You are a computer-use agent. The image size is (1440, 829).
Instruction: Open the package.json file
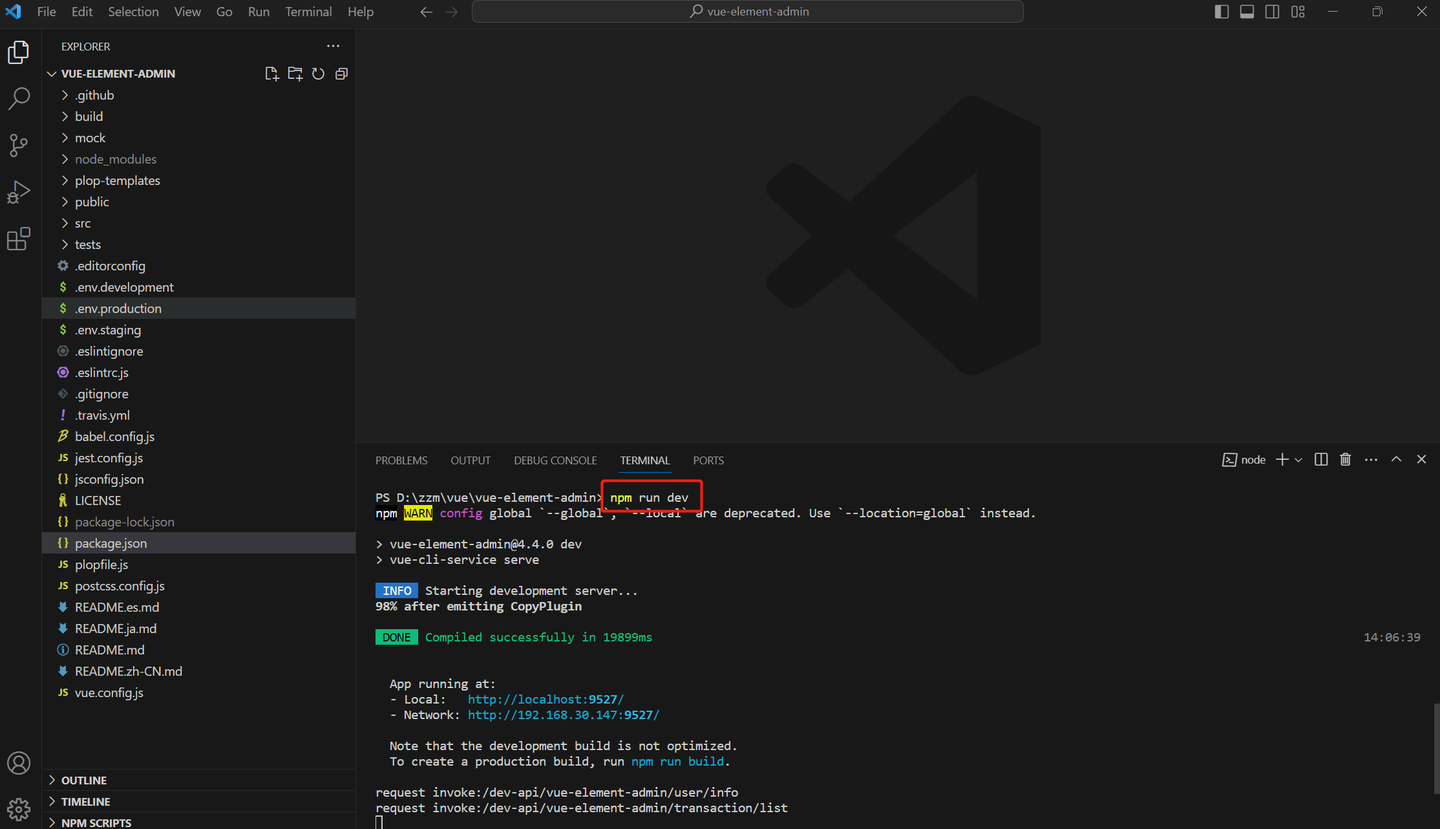click(x=111, y=543)
